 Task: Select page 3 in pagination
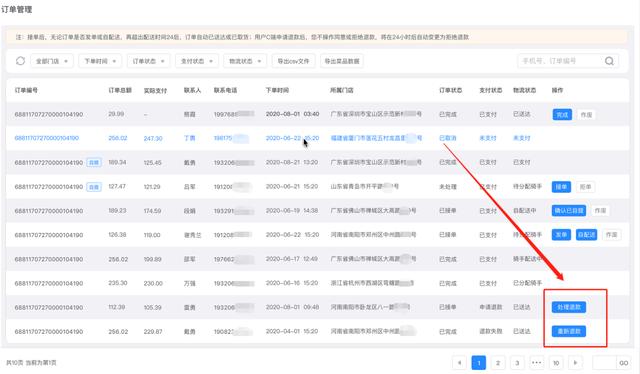tap(517, 363)
